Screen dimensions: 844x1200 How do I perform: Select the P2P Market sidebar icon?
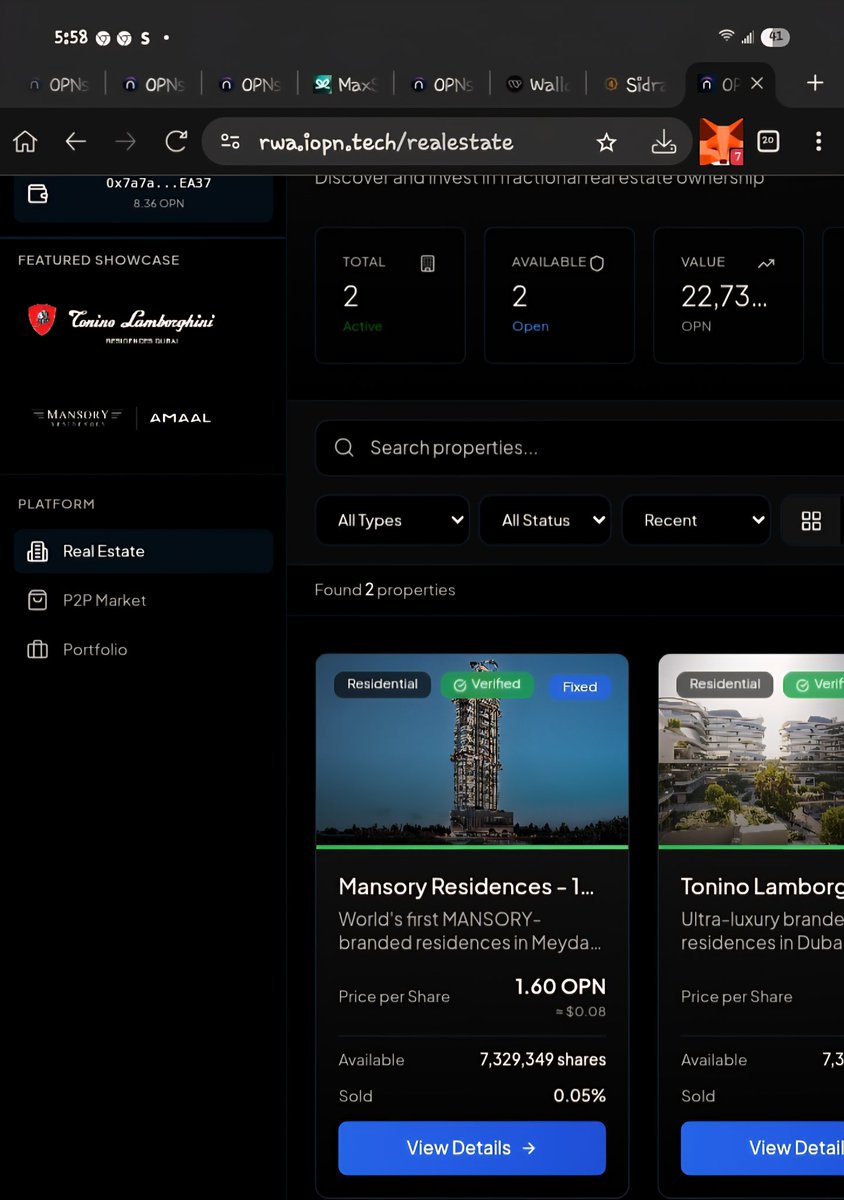coord(38,600)
